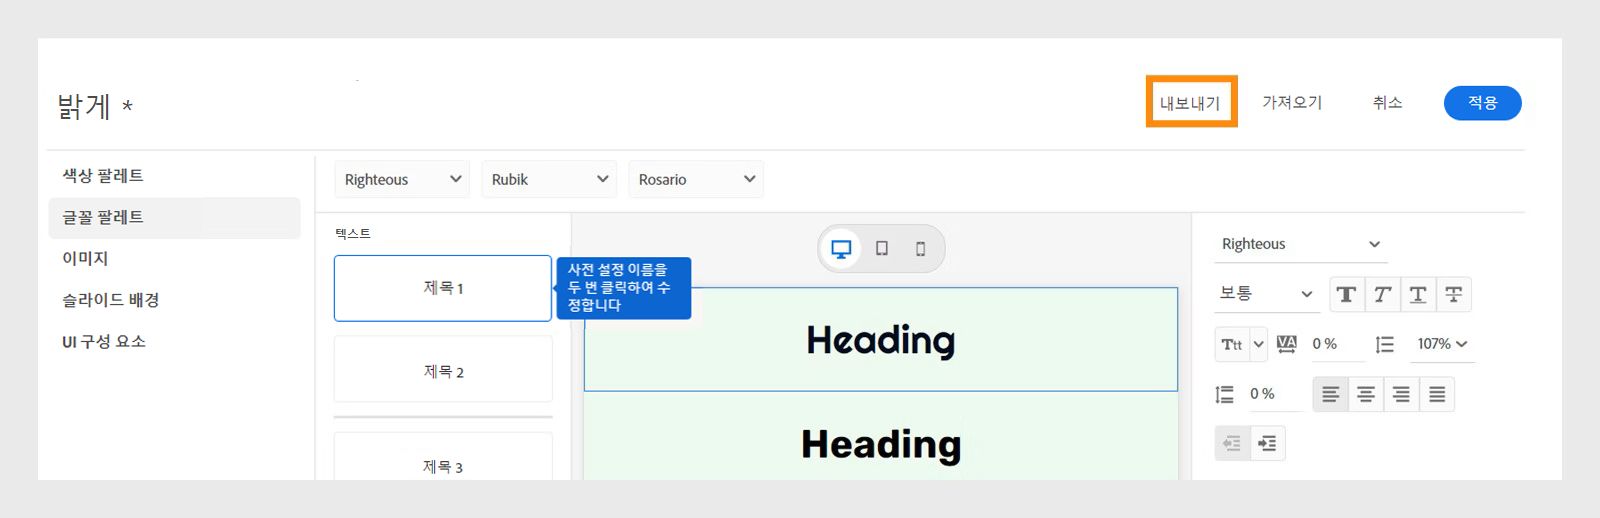
Task: Open the Rubik font dropdown
Action: 549,179
